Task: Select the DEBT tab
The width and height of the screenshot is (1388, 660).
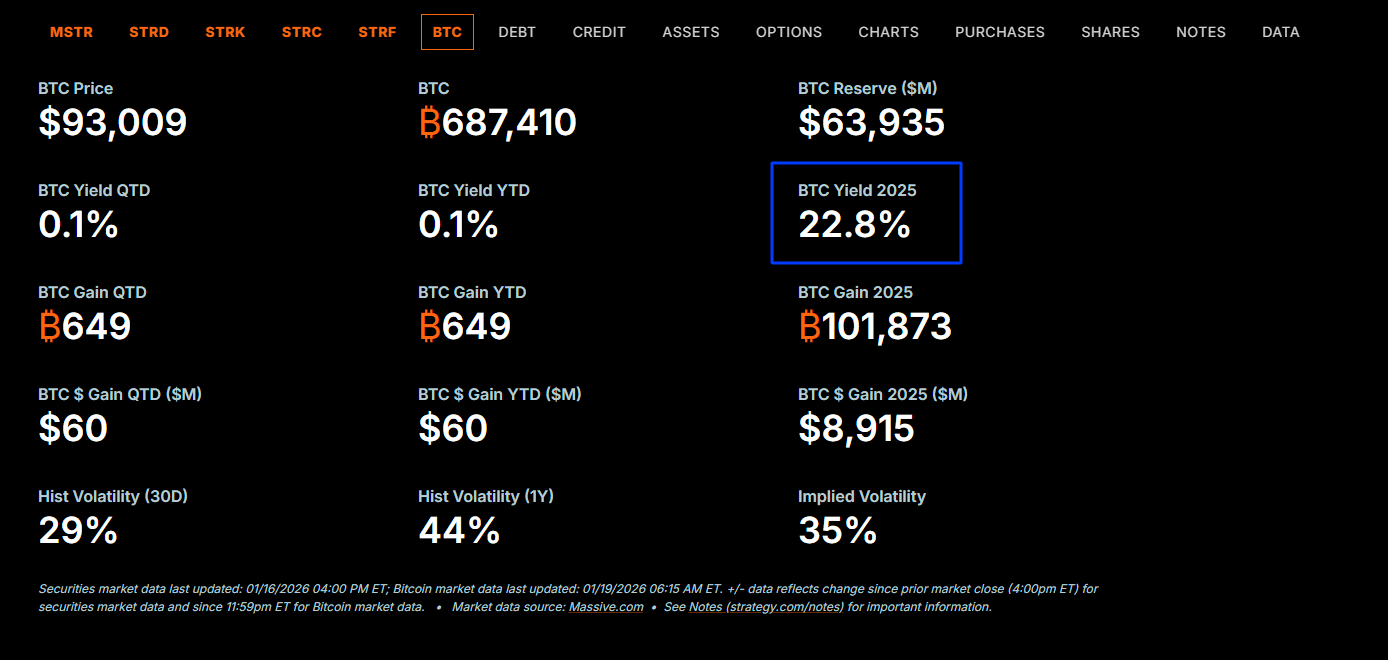Action: [517, 31]
